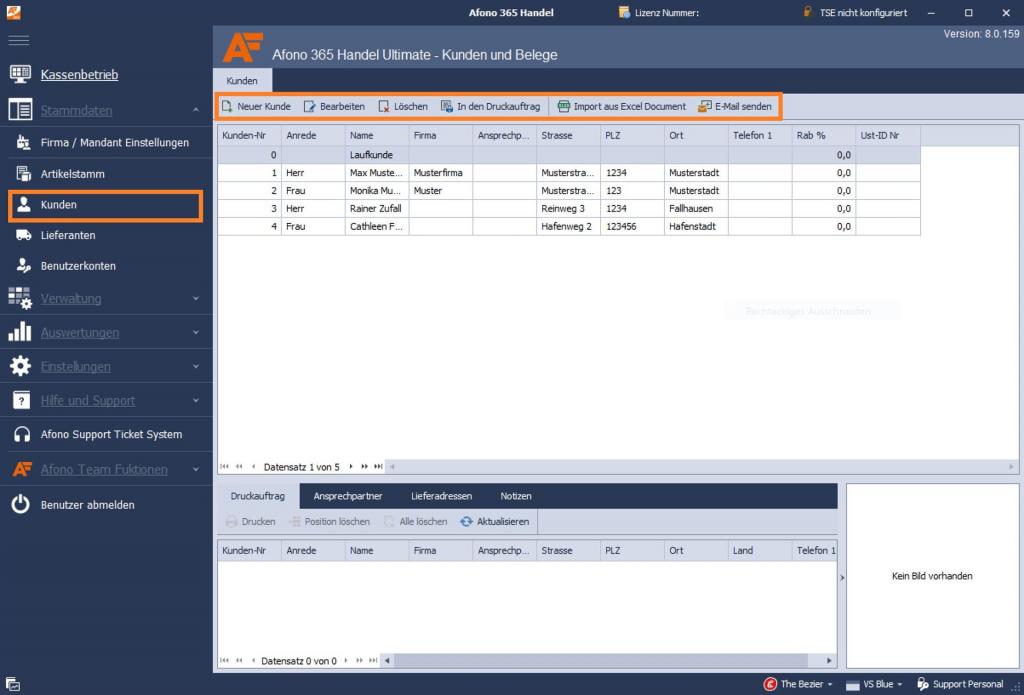Screen dimensions: 1024x695
Task: Click the headset icon for Support Ticket
Action: tap(22, 434)
